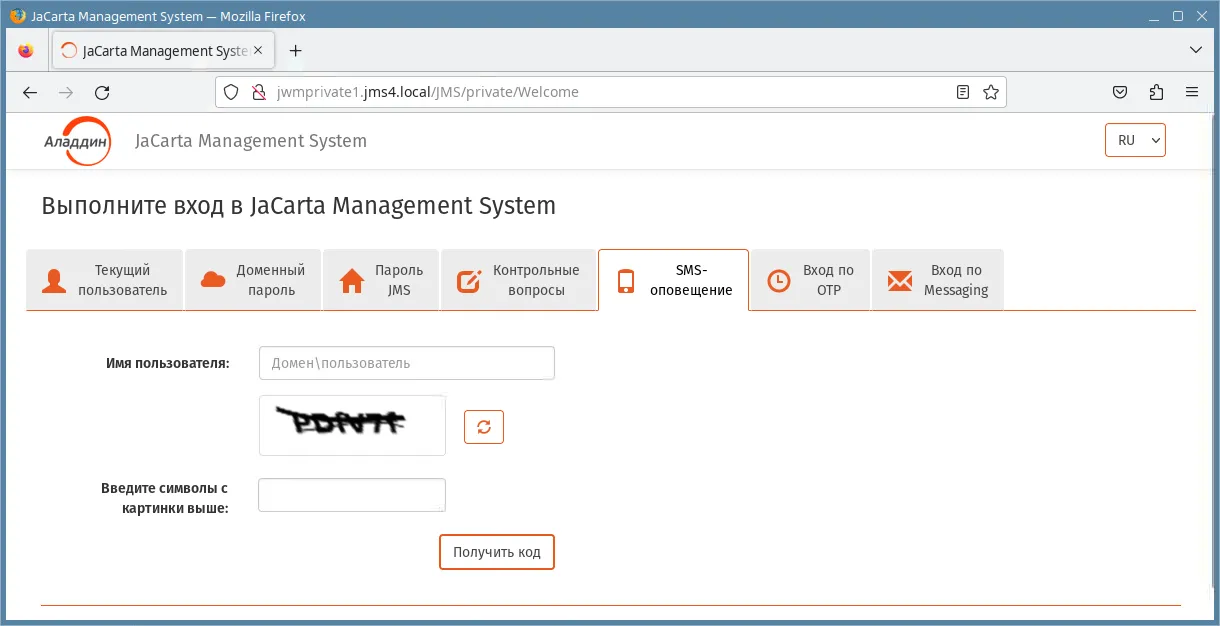The image size is (1220, 626).
Task: Reload the page with browser reload icon
Action: 102,92
